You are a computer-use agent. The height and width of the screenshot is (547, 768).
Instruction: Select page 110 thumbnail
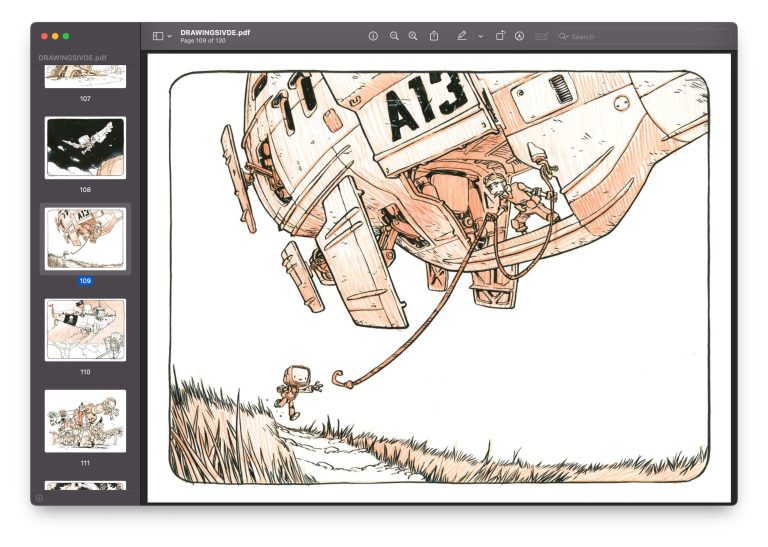pos(85,330)
